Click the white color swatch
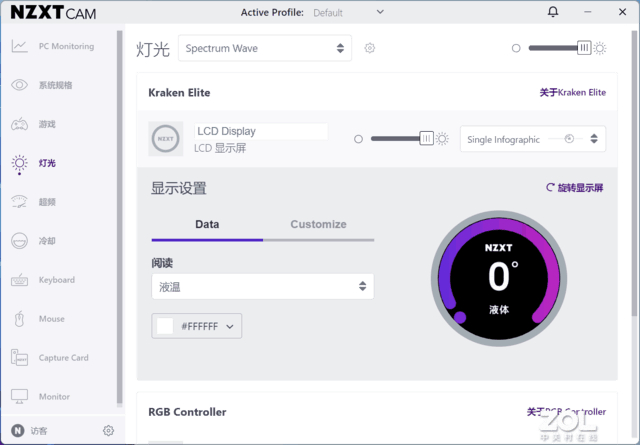 pyautogui.click(x=165, y=326)
